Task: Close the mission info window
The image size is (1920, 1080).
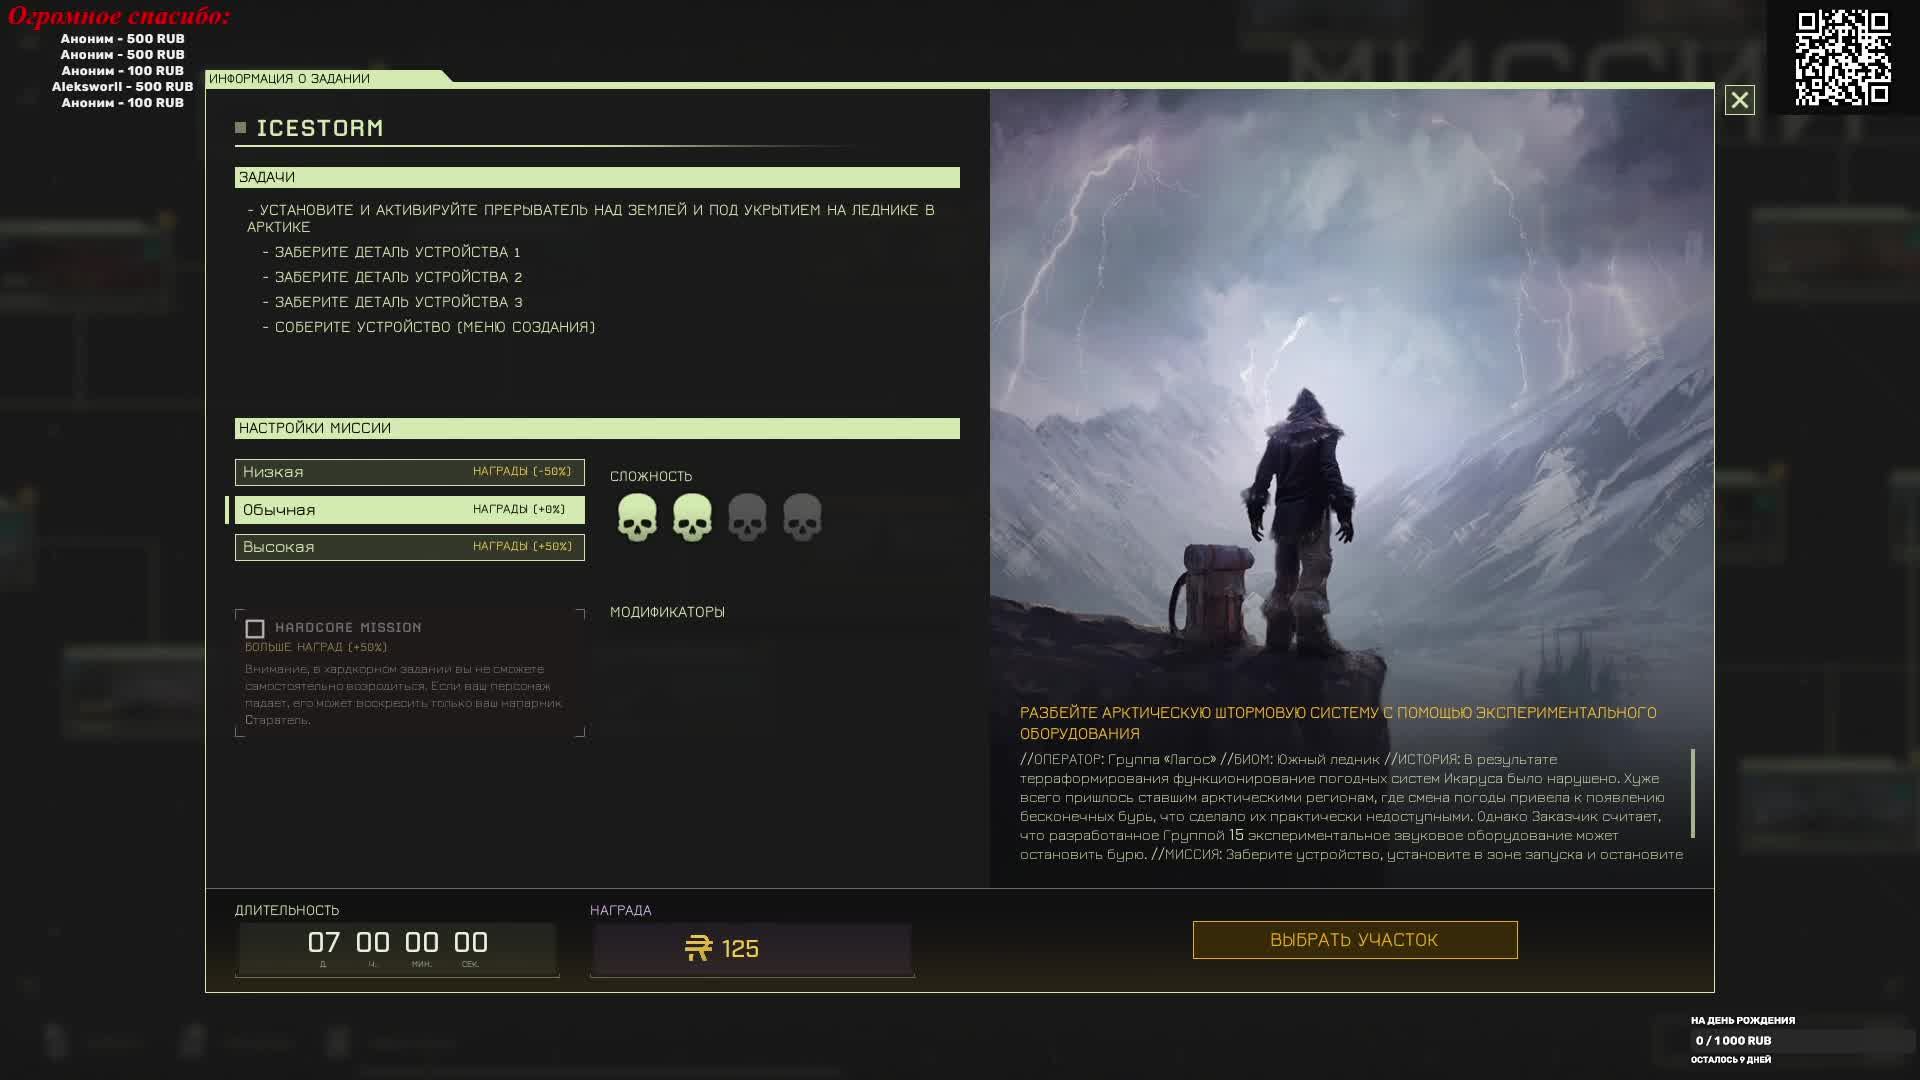Action: pos(1739,100)
